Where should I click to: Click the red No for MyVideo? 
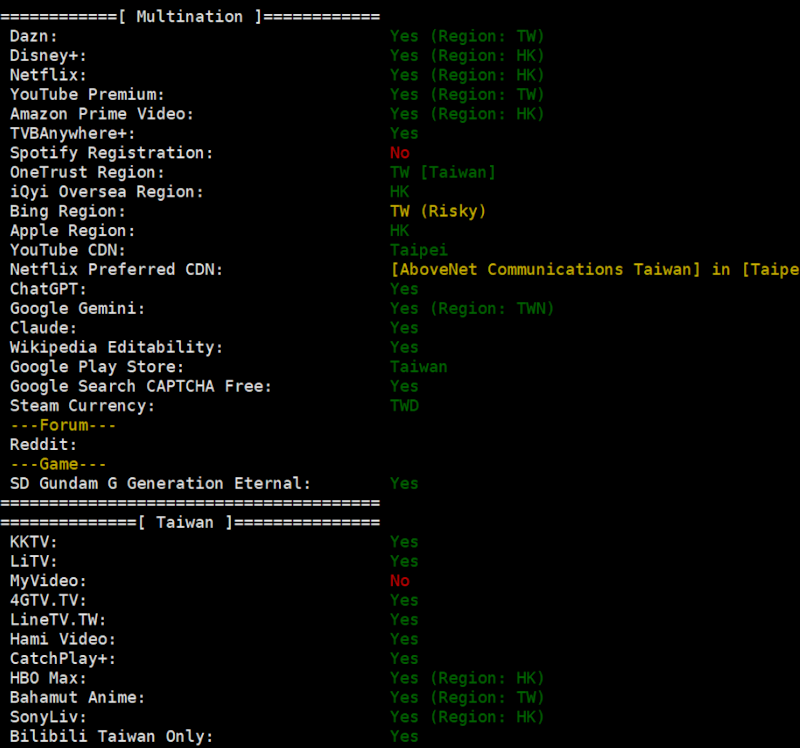pos(399,581)
